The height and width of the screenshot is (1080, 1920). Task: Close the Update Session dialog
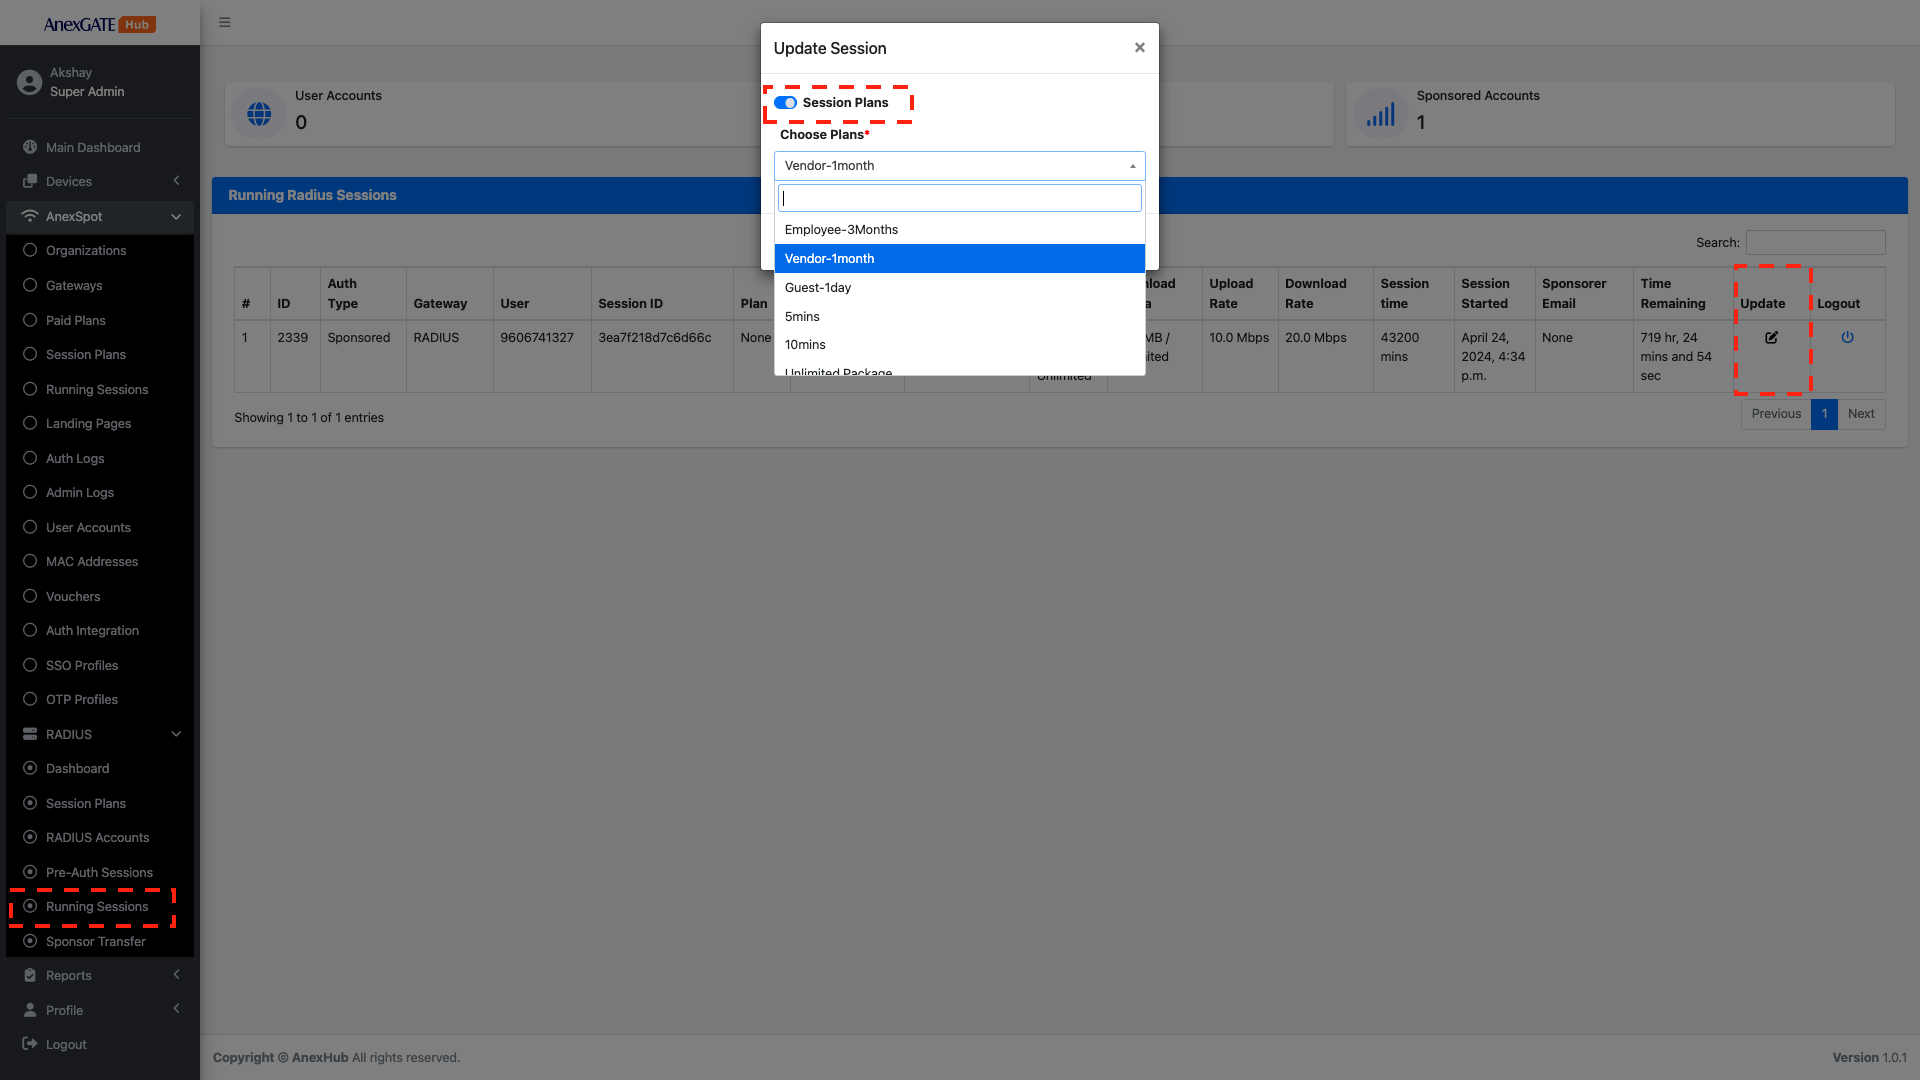pos(1139,48)
